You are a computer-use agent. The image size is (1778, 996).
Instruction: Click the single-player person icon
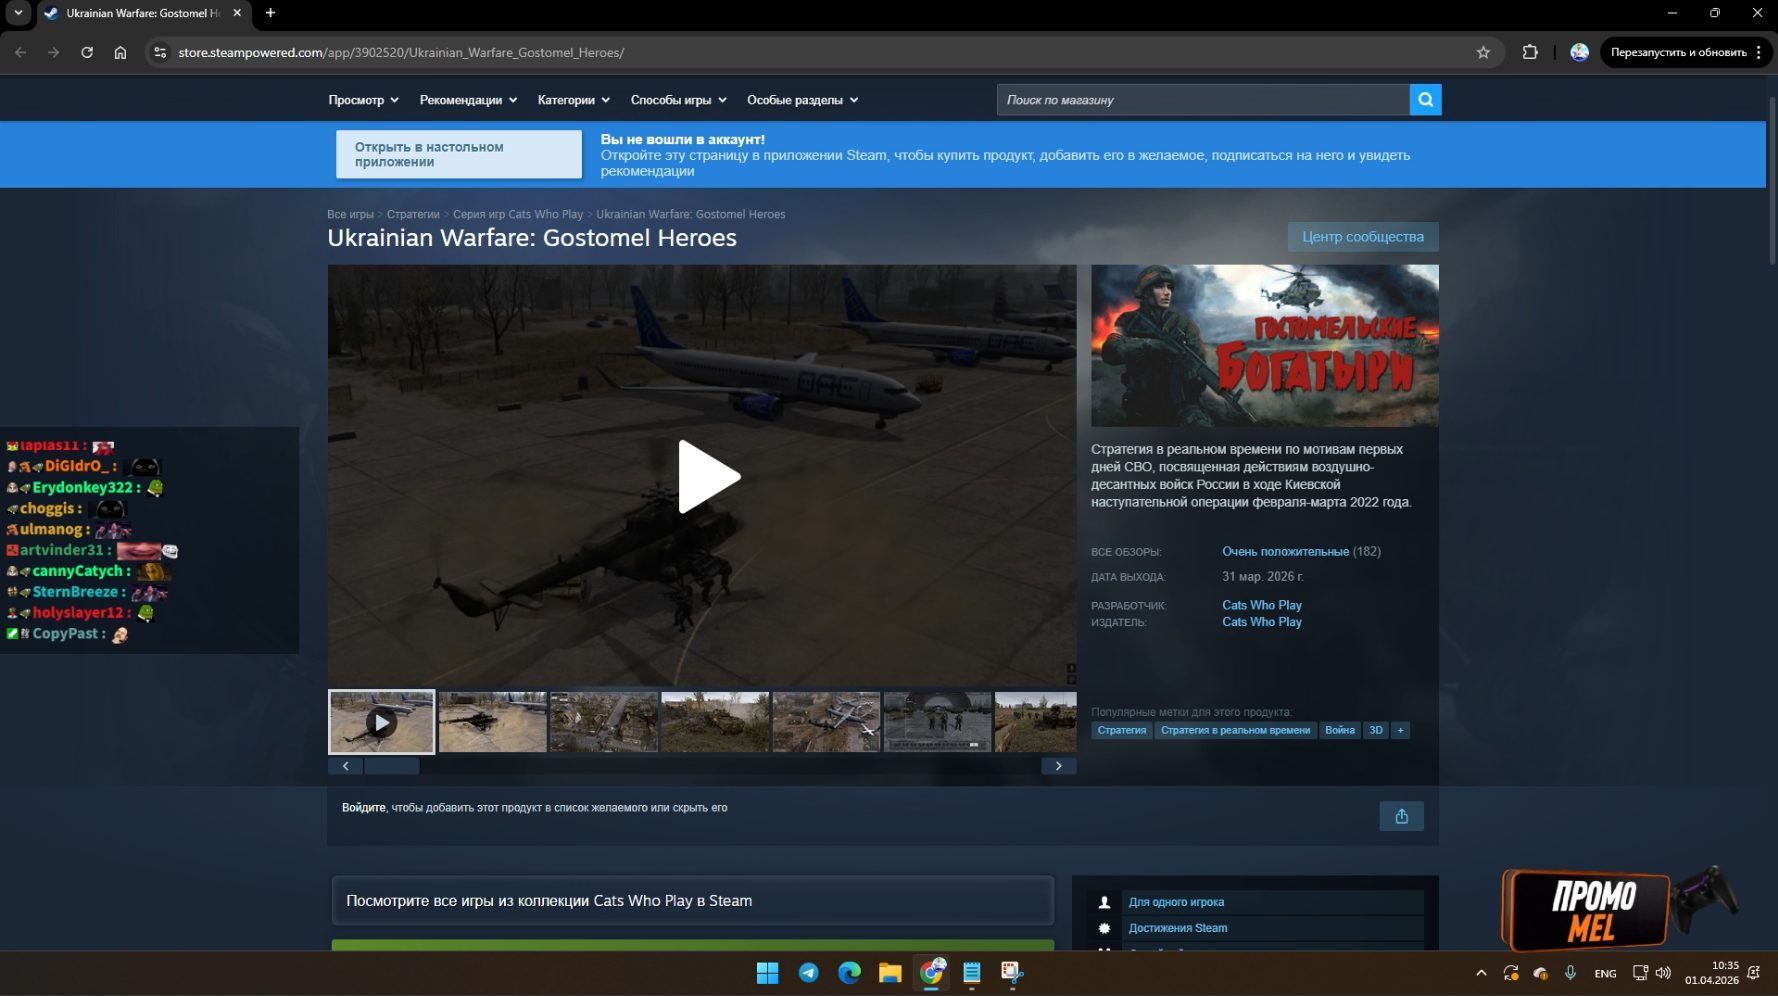pyautogui.click(x=1104, y=902)
